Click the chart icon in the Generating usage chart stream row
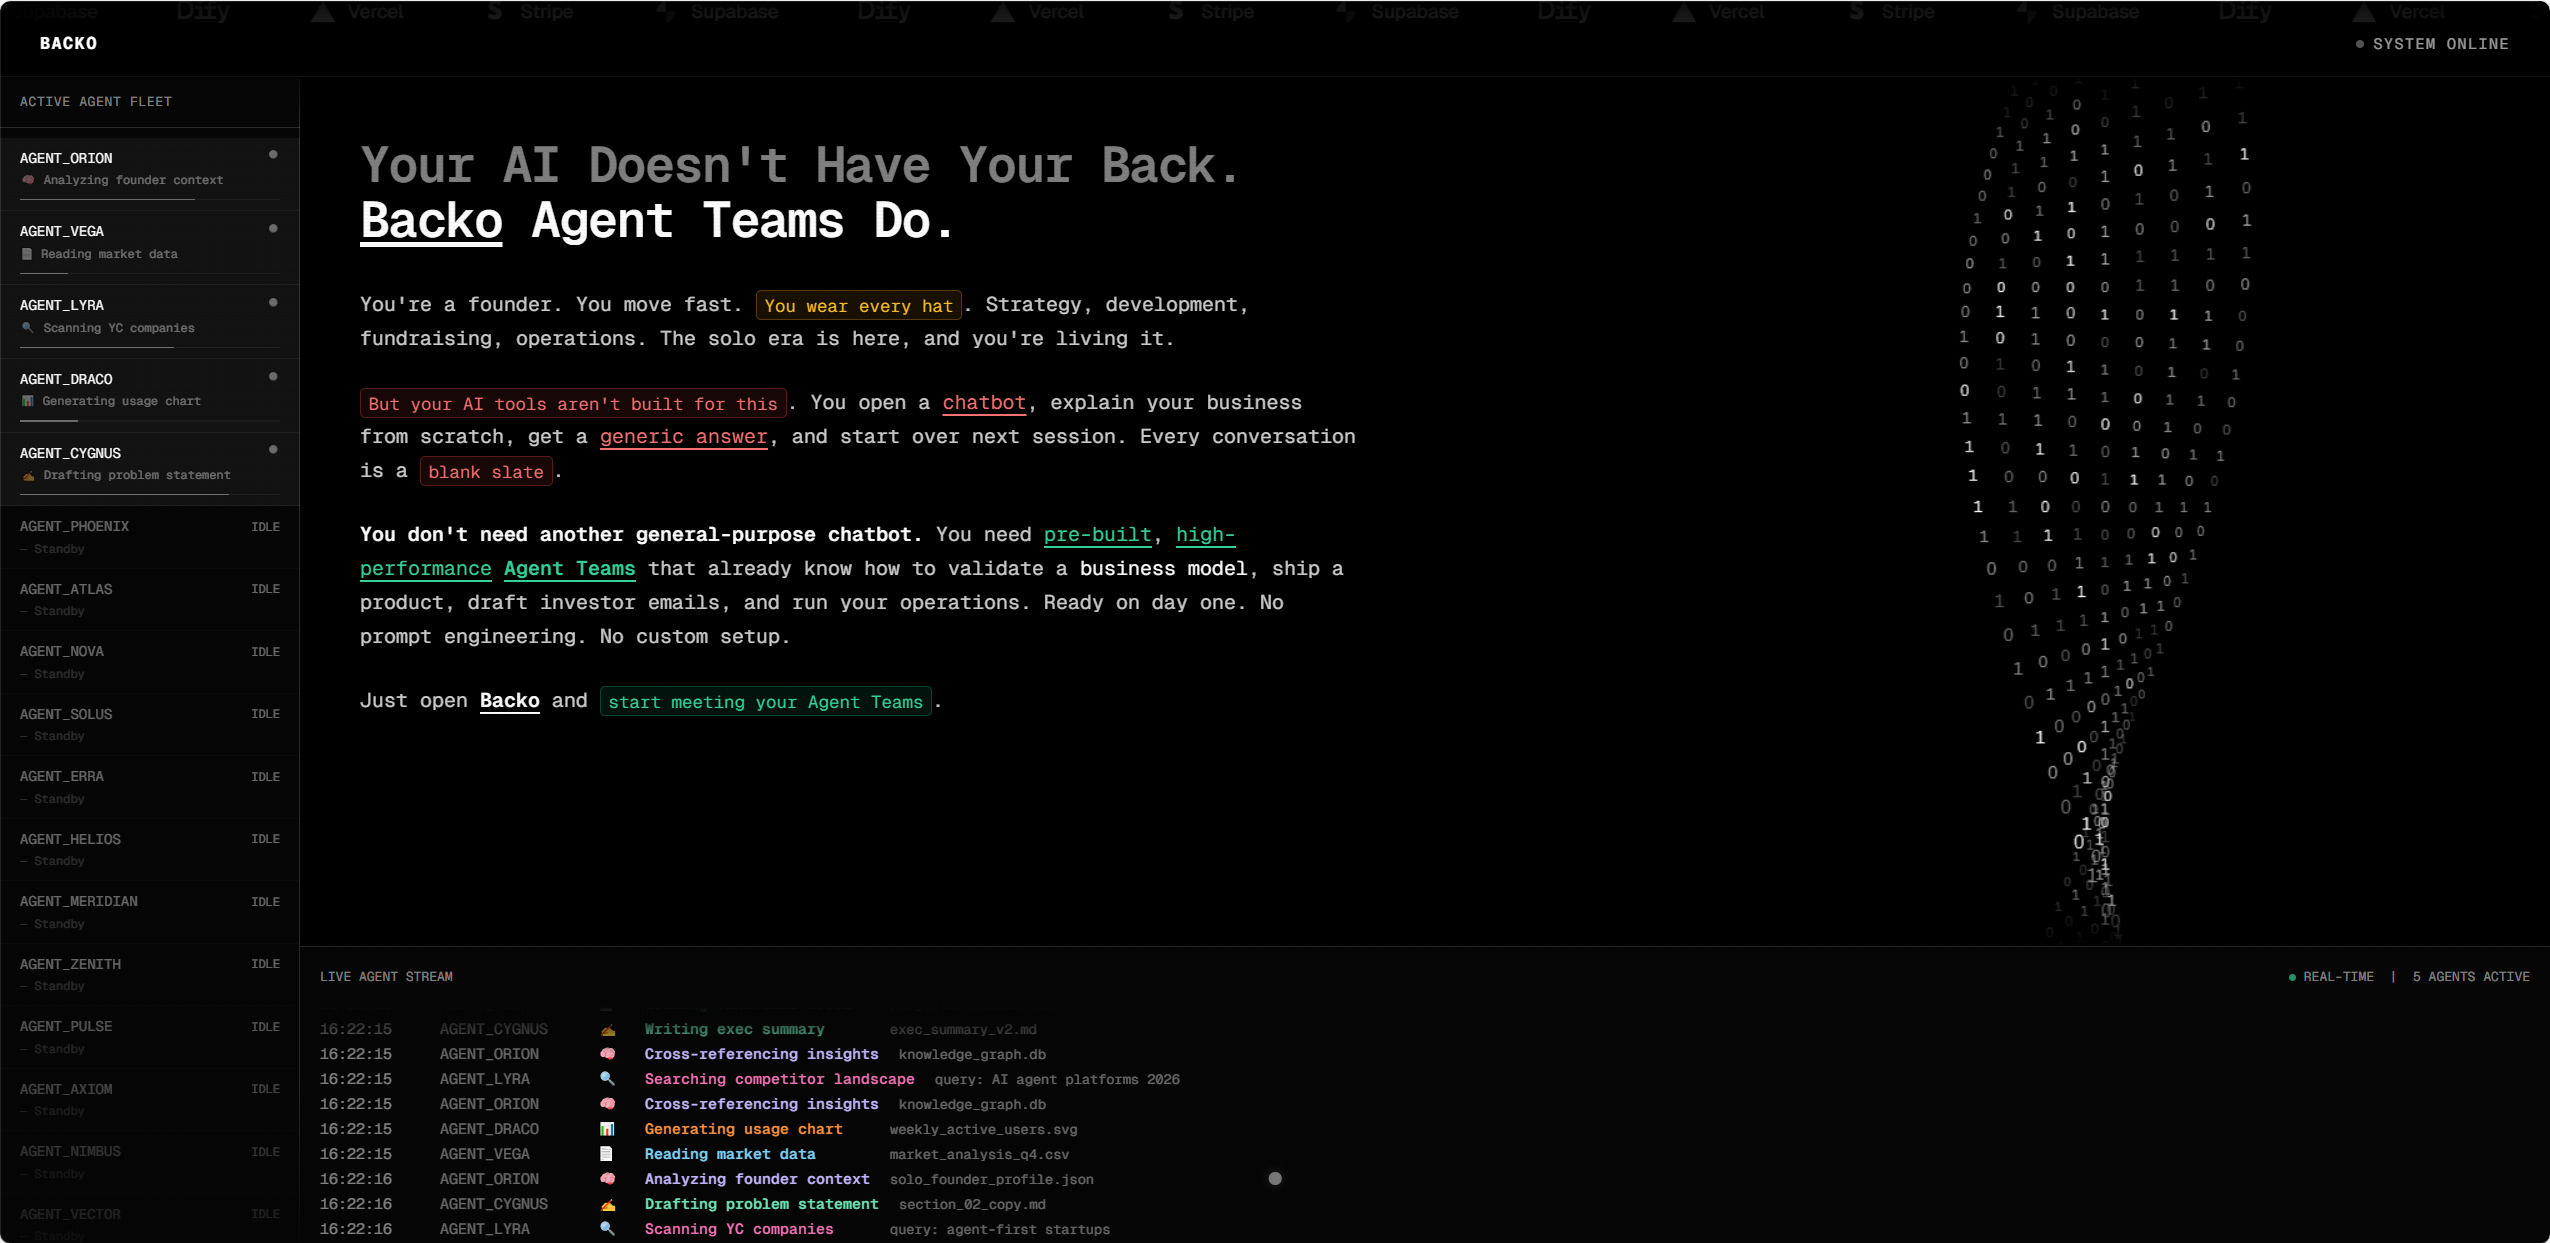The width and height of the screenshot is (2550, 1243). pyautogui.click(x=607, y=1129)
